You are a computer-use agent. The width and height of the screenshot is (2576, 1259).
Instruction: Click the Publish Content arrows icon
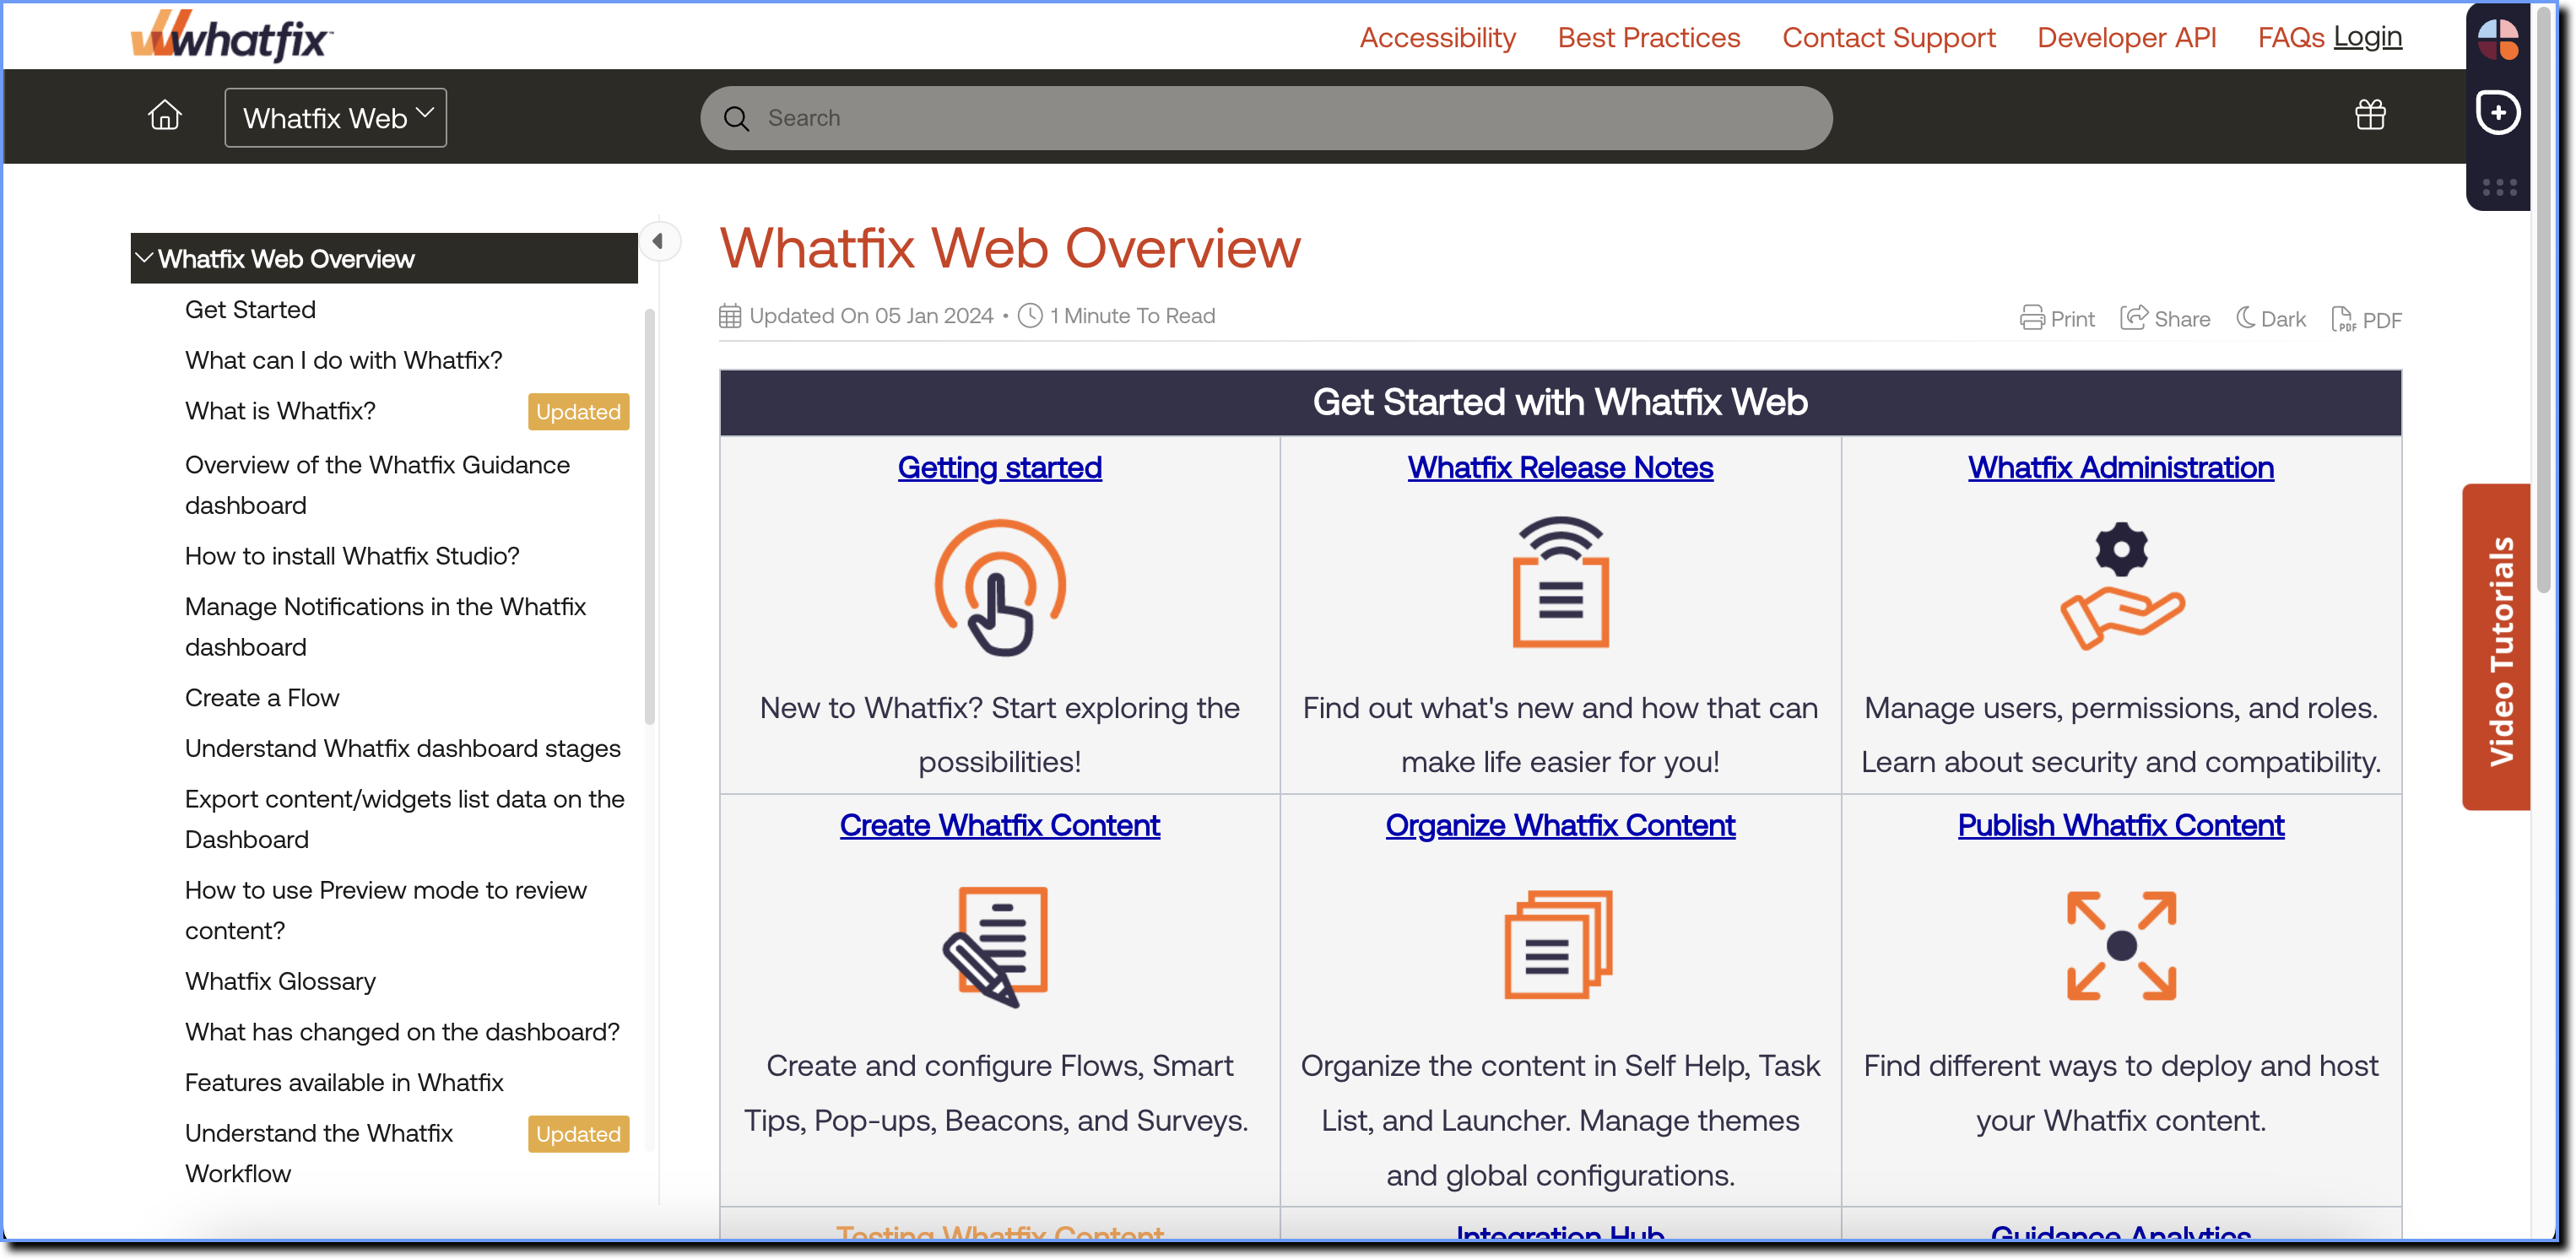[x=2121, y=945]
